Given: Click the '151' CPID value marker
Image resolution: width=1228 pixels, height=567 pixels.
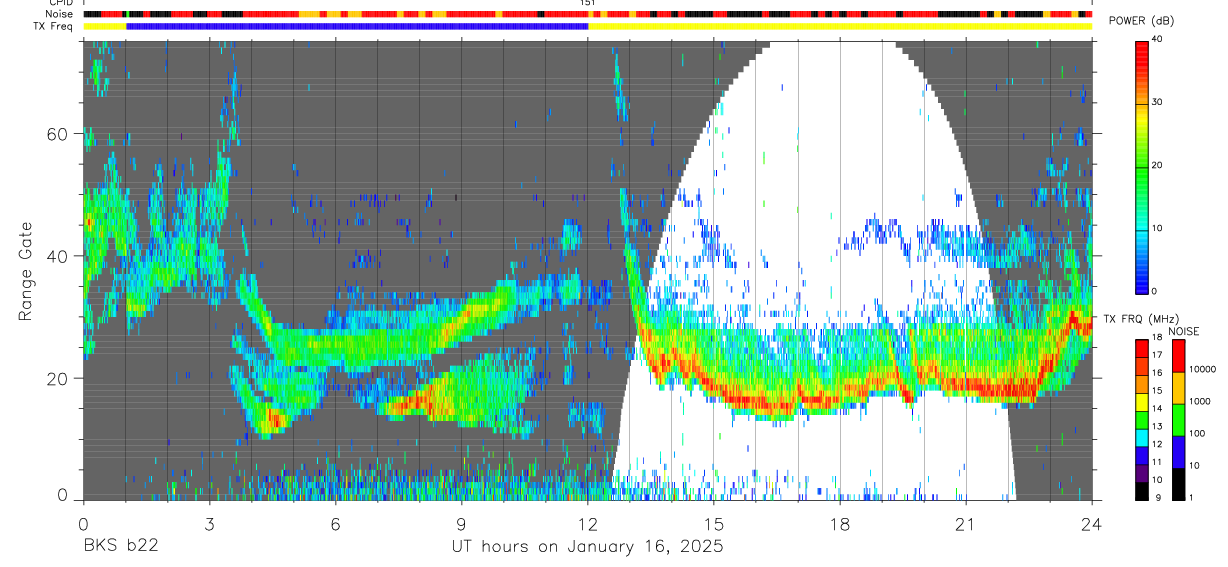Looking at the screenshot, I should pyautogui.click(x=588, y=3).
